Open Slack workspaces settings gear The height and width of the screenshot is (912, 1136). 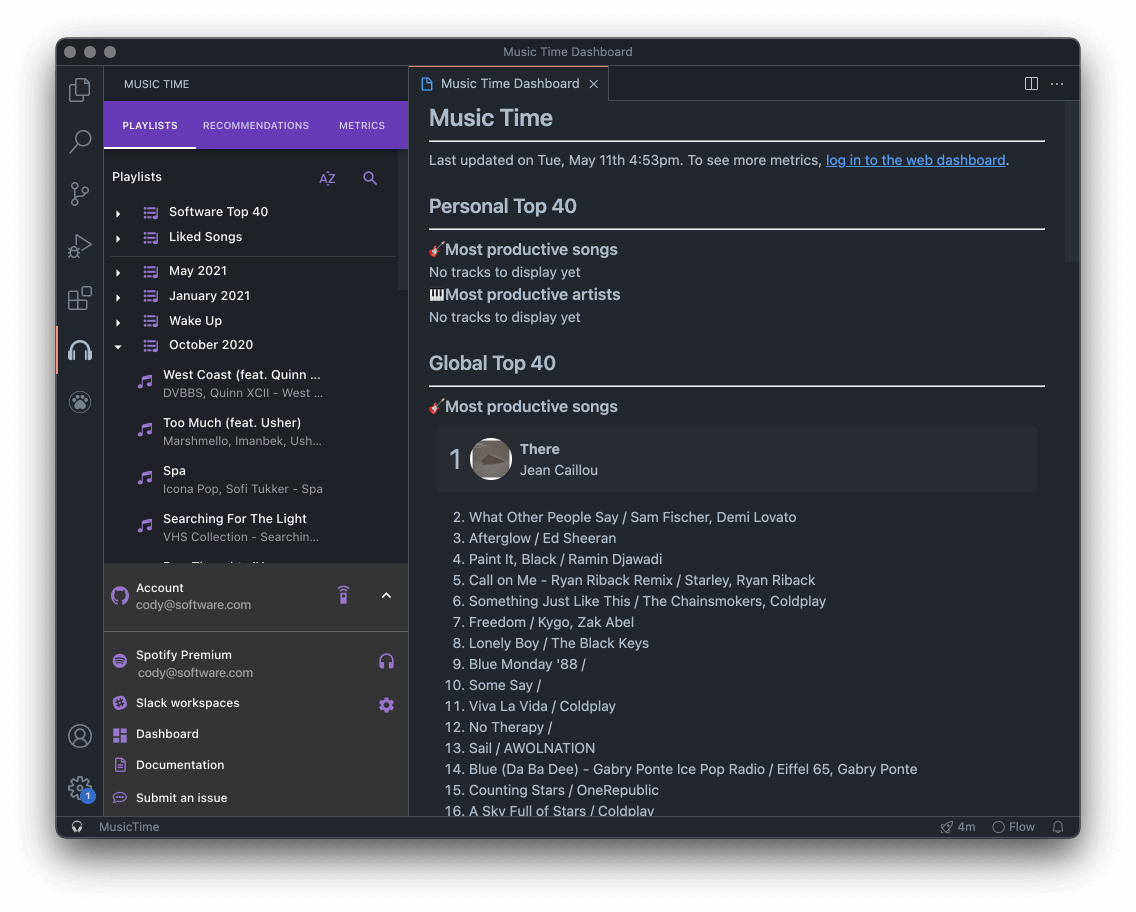(386, 704)
